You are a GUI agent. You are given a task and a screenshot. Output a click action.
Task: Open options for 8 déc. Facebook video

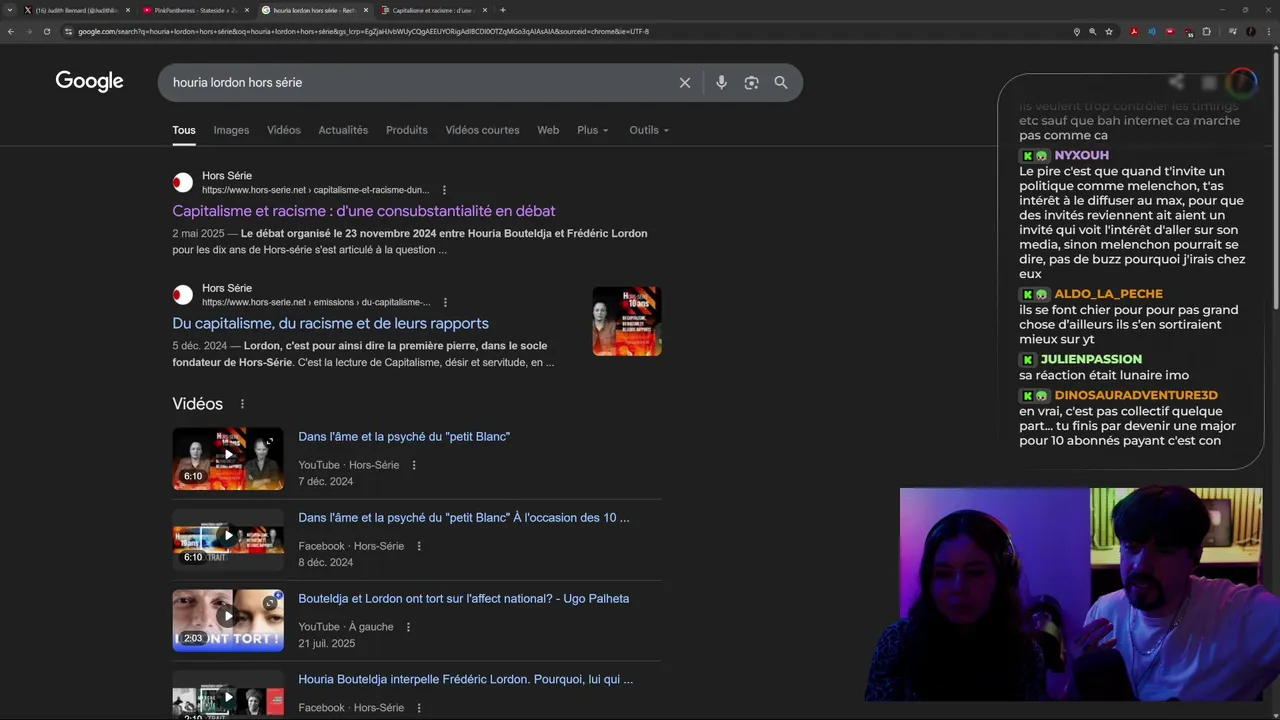[x=419, y=546]
